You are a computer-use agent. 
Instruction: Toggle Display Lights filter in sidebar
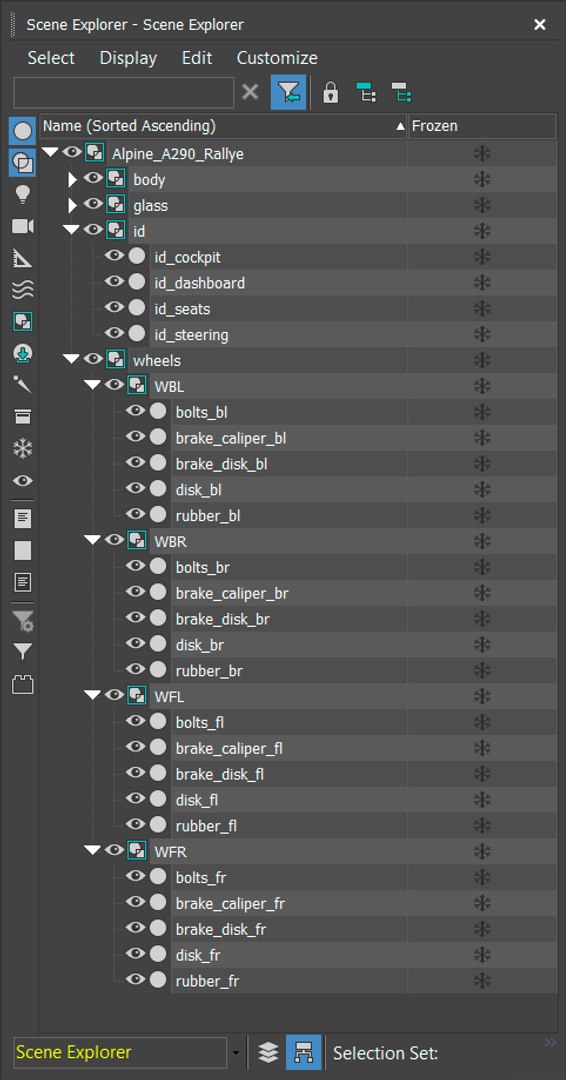(x=23, y=194)
